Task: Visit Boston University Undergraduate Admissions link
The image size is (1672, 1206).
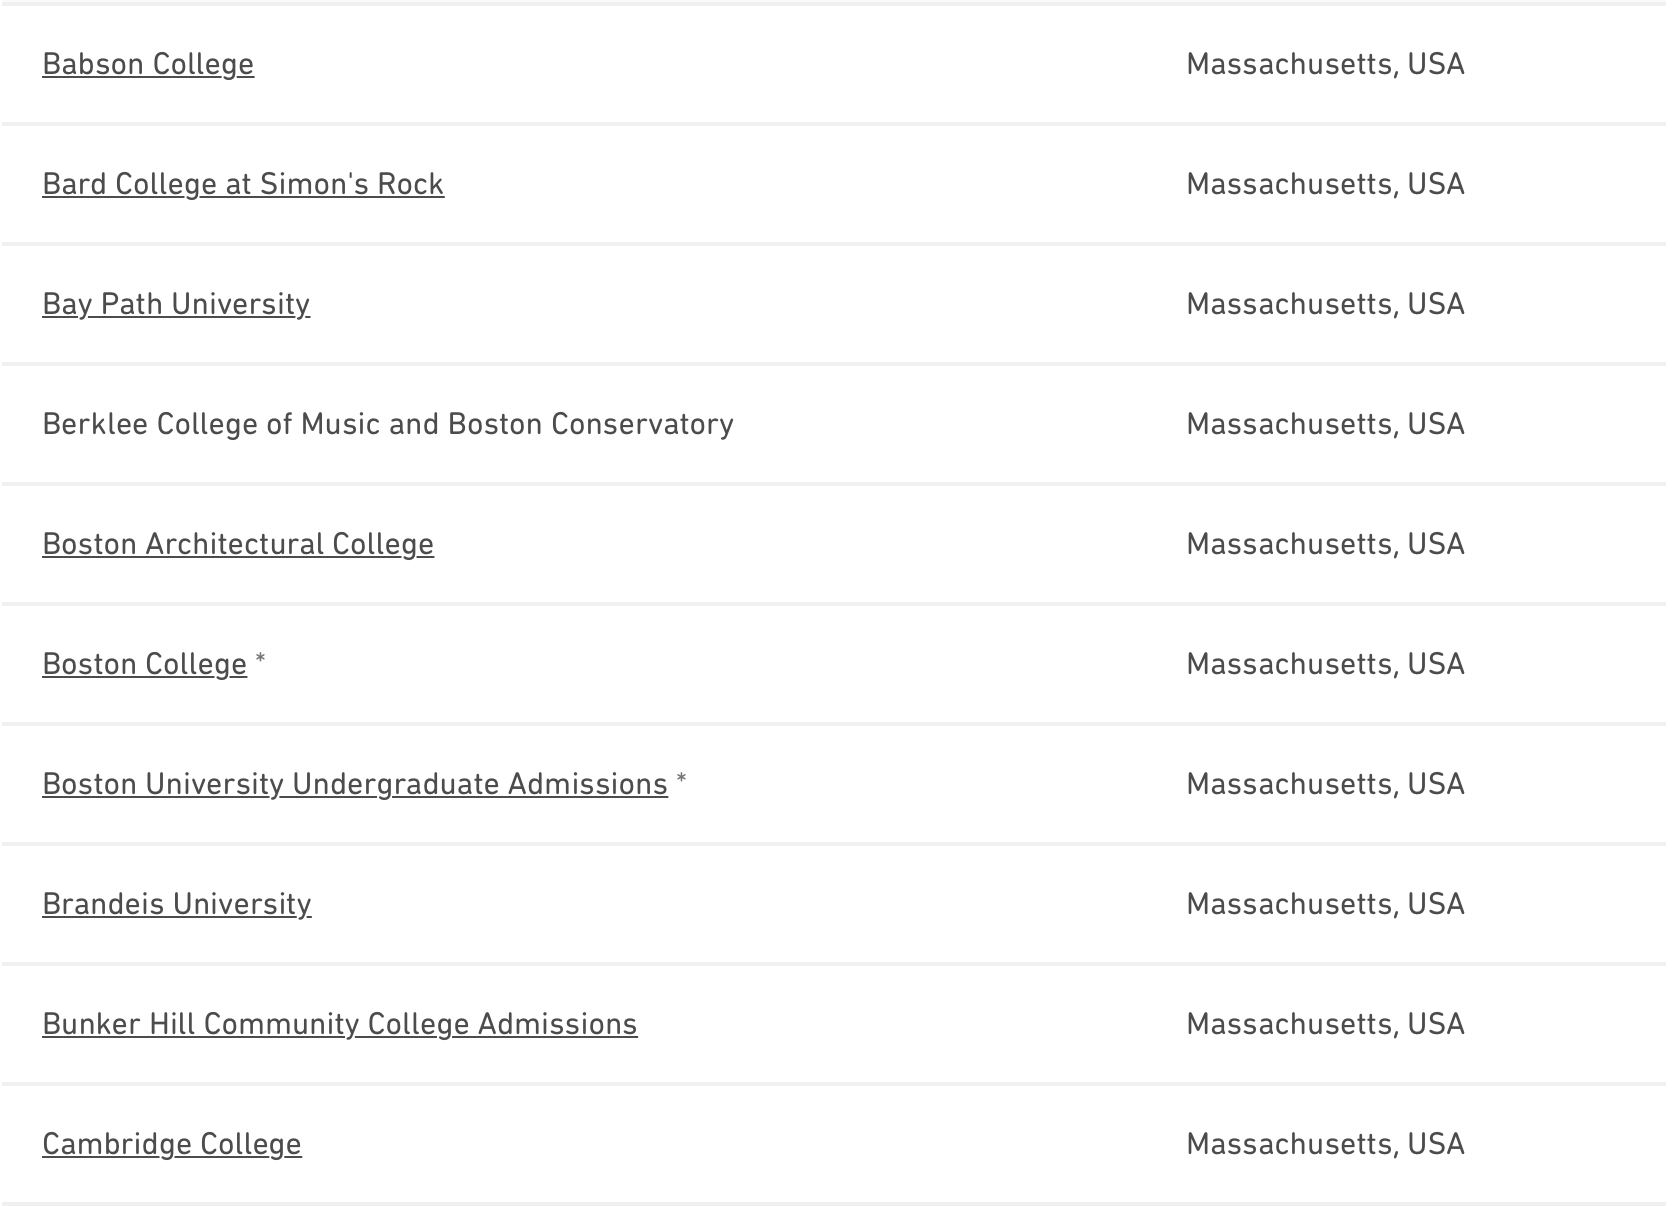Action: click(355, 784)
